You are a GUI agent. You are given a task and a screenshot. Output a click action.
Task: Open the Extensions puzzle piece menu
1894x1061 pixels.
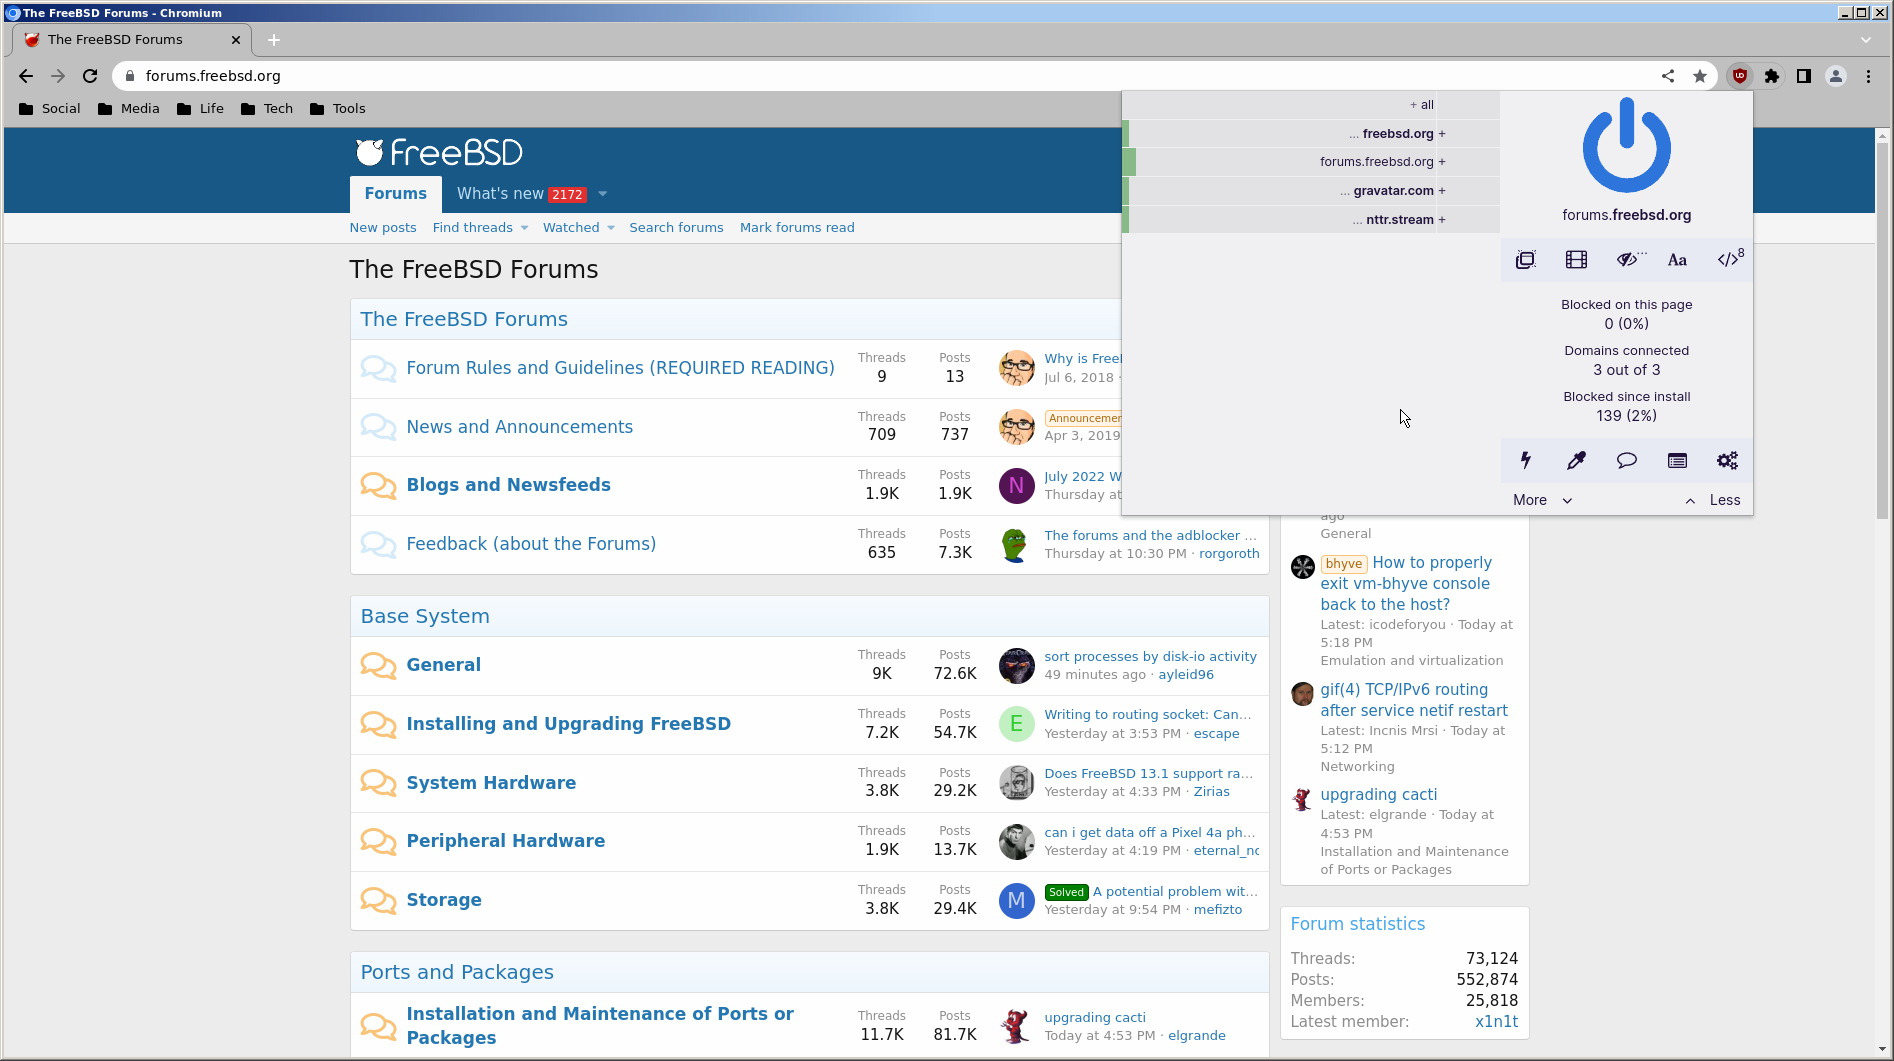coord(1772,76)
